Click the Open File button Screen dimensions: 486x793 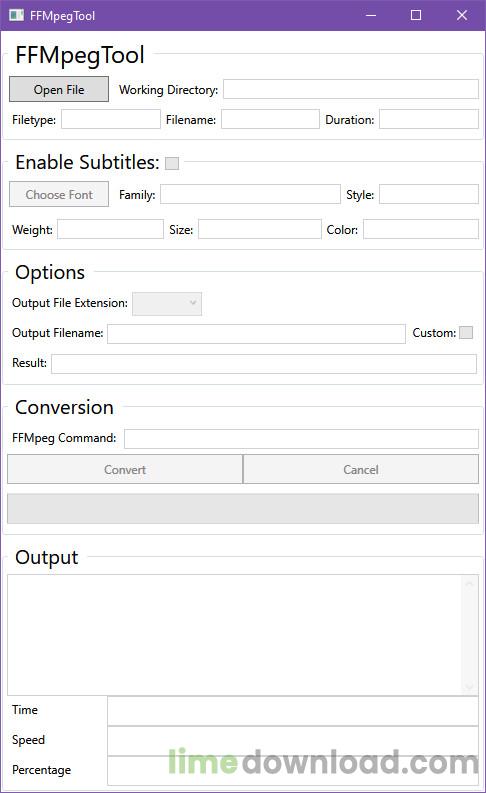coord(59,89)
